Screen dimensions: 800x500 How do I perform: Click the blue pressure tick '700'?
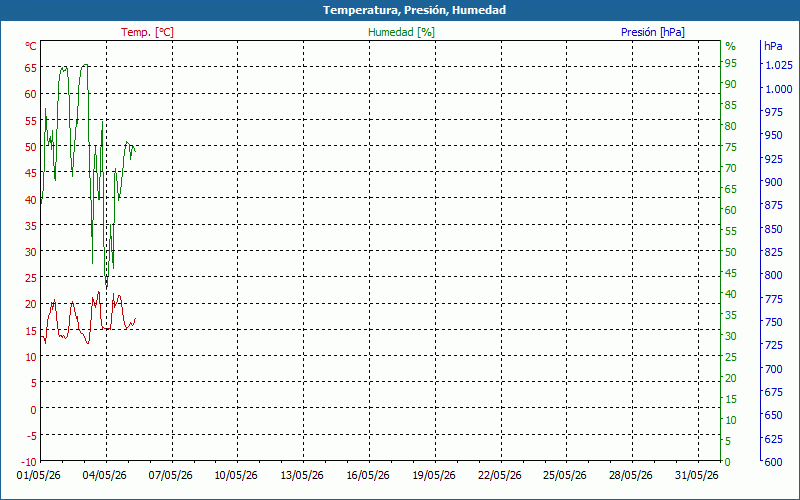tap(773, 369)
